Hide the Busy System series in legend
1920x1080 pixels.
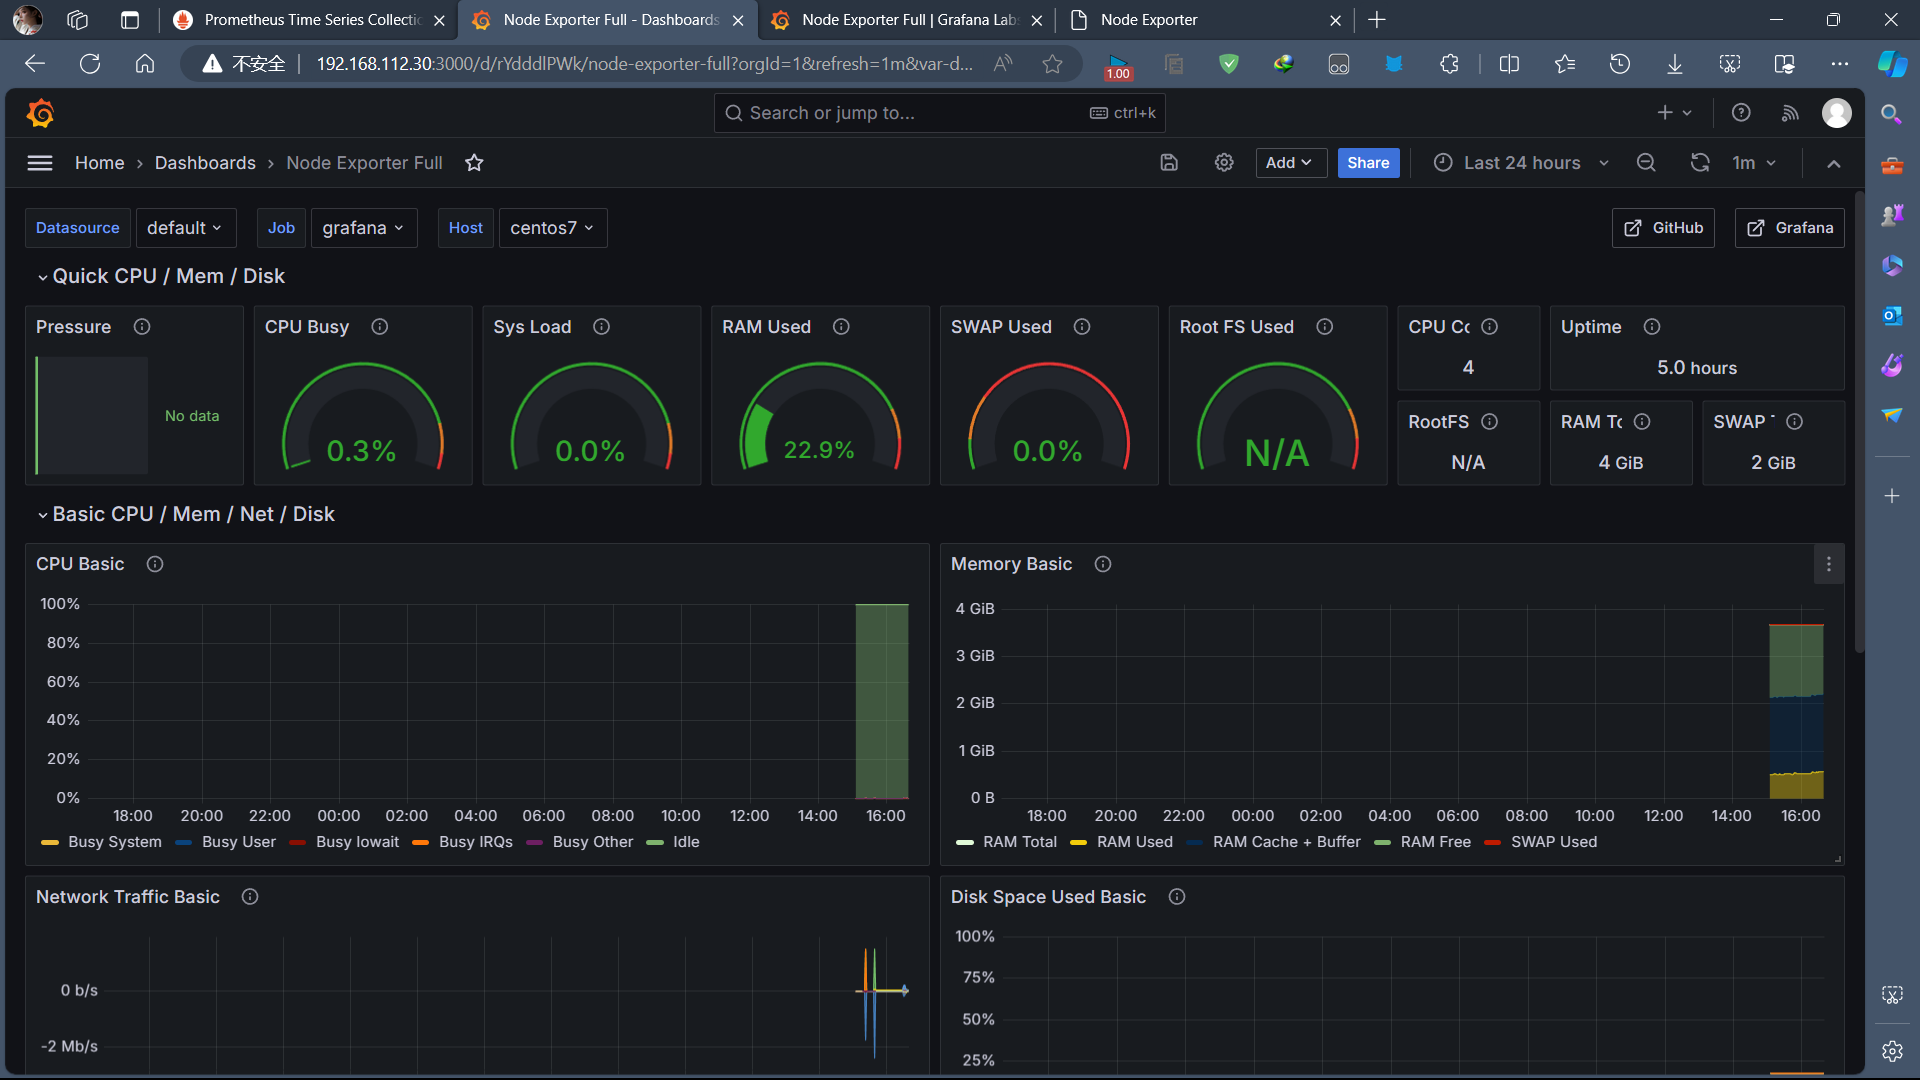coord(114,842)
